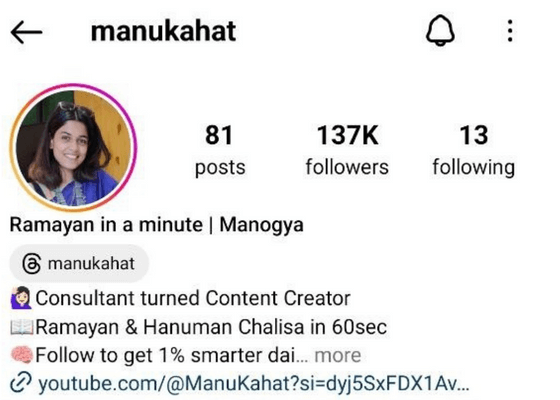This screenshot has height=400, width=560.
Task: Open the three-dot options menu
Action: point(510,31)
